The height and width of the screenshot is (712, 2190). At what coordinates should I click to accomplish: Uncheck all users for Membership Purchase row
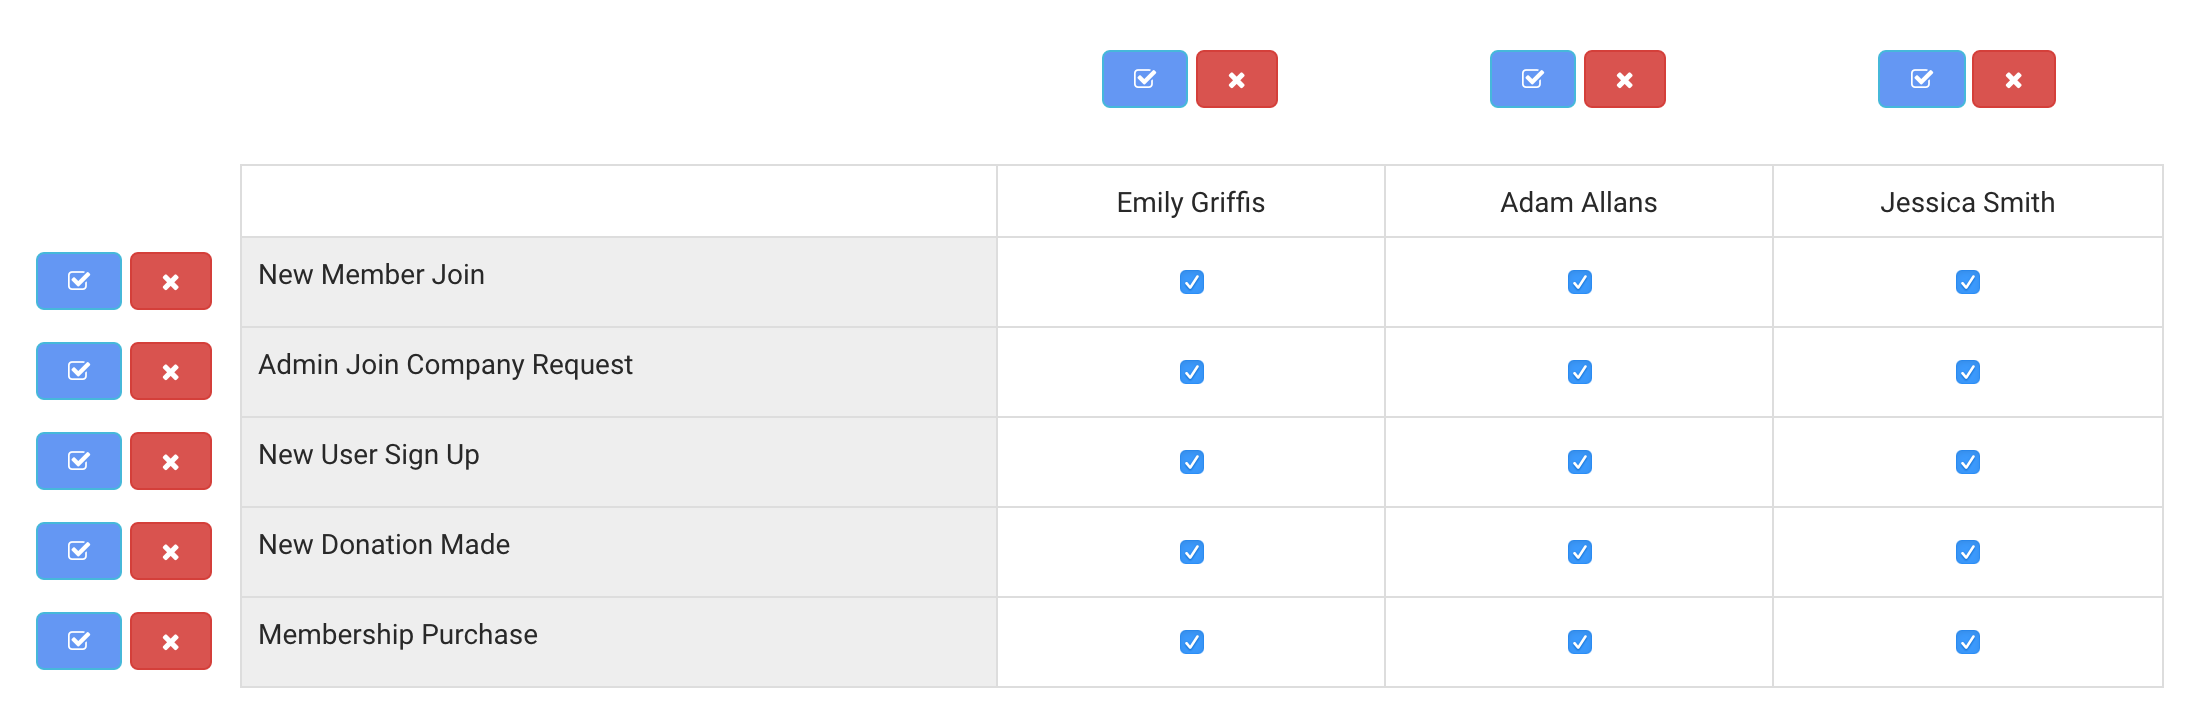tap(171, 641)
